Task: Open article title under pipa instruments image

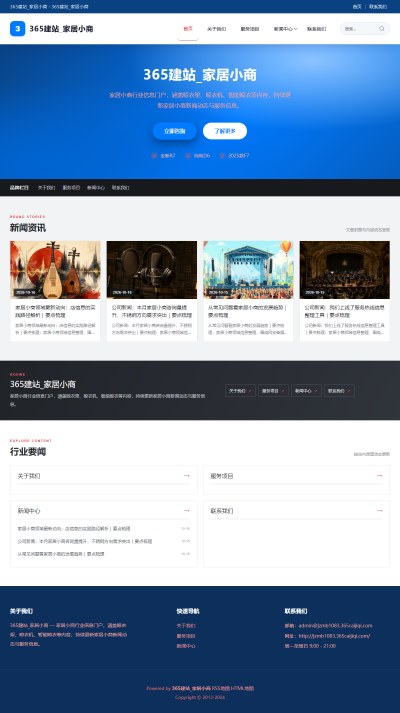Action: click(x=55, y=311)
